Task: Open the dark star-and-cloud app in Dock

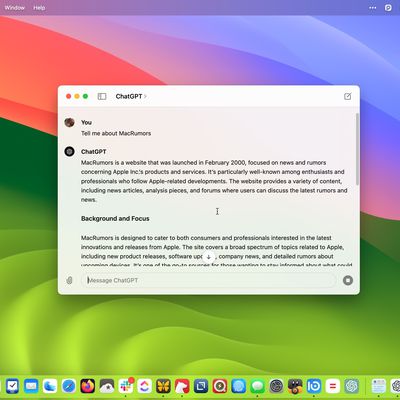Action: pyautogui.click(x=107, y=386)
